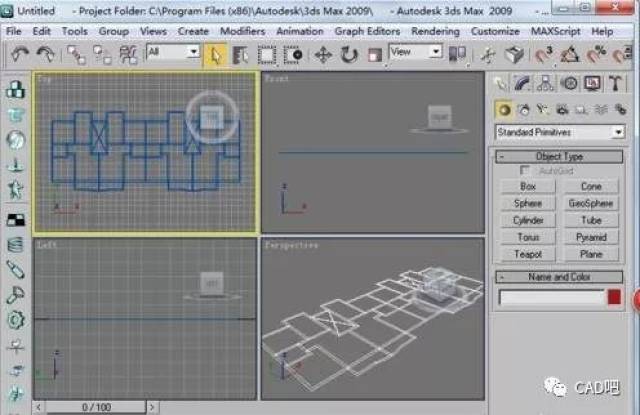Click the Redo arrow in the main toolbar
This screenshot has height=415, width=640.
click(x=45, y=54)
